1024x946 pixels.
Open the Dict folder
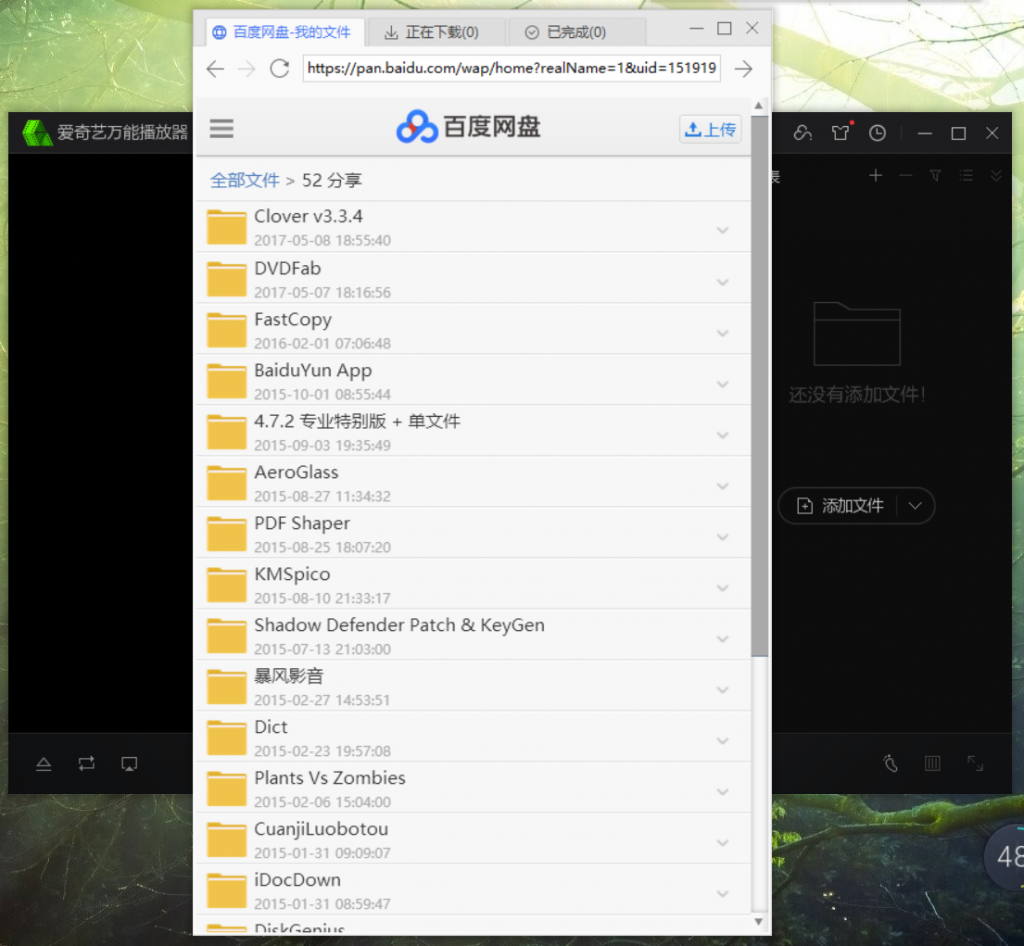[473, 737]
